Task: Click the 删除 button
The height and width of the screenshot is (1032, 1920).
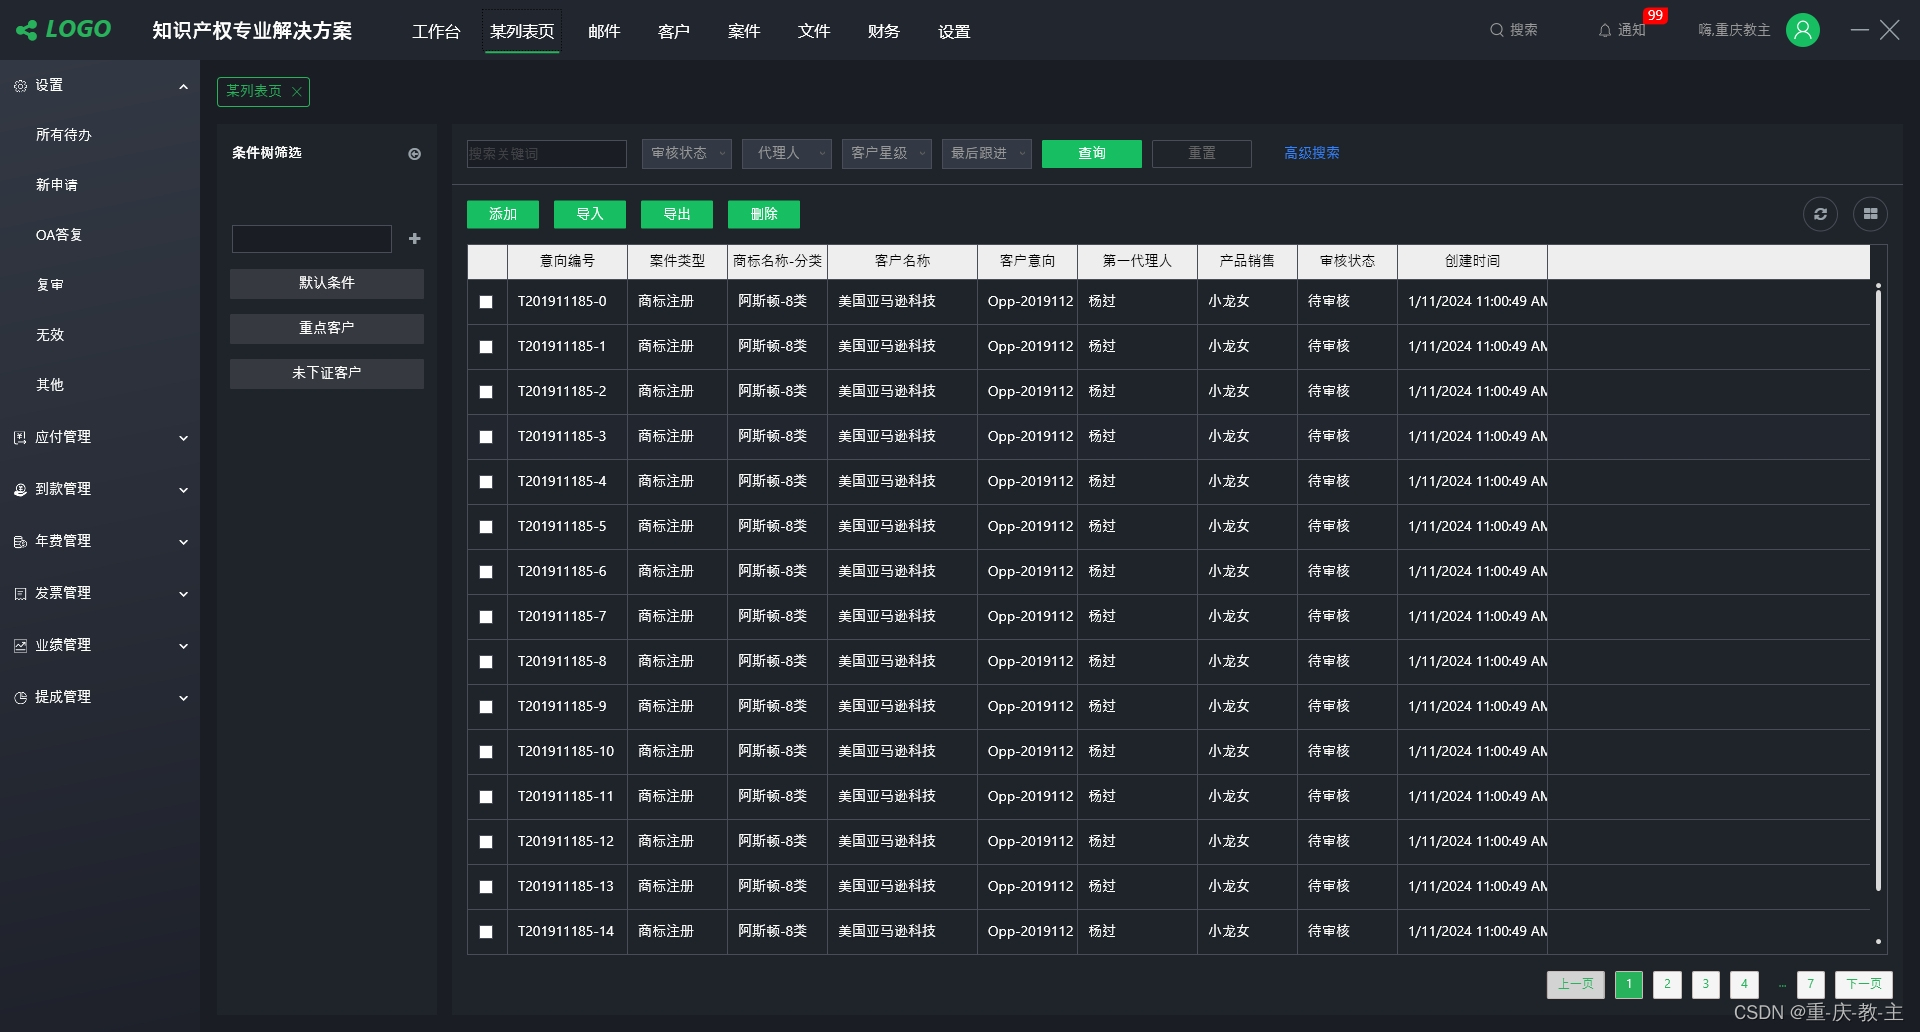Action: click(764, 214)
